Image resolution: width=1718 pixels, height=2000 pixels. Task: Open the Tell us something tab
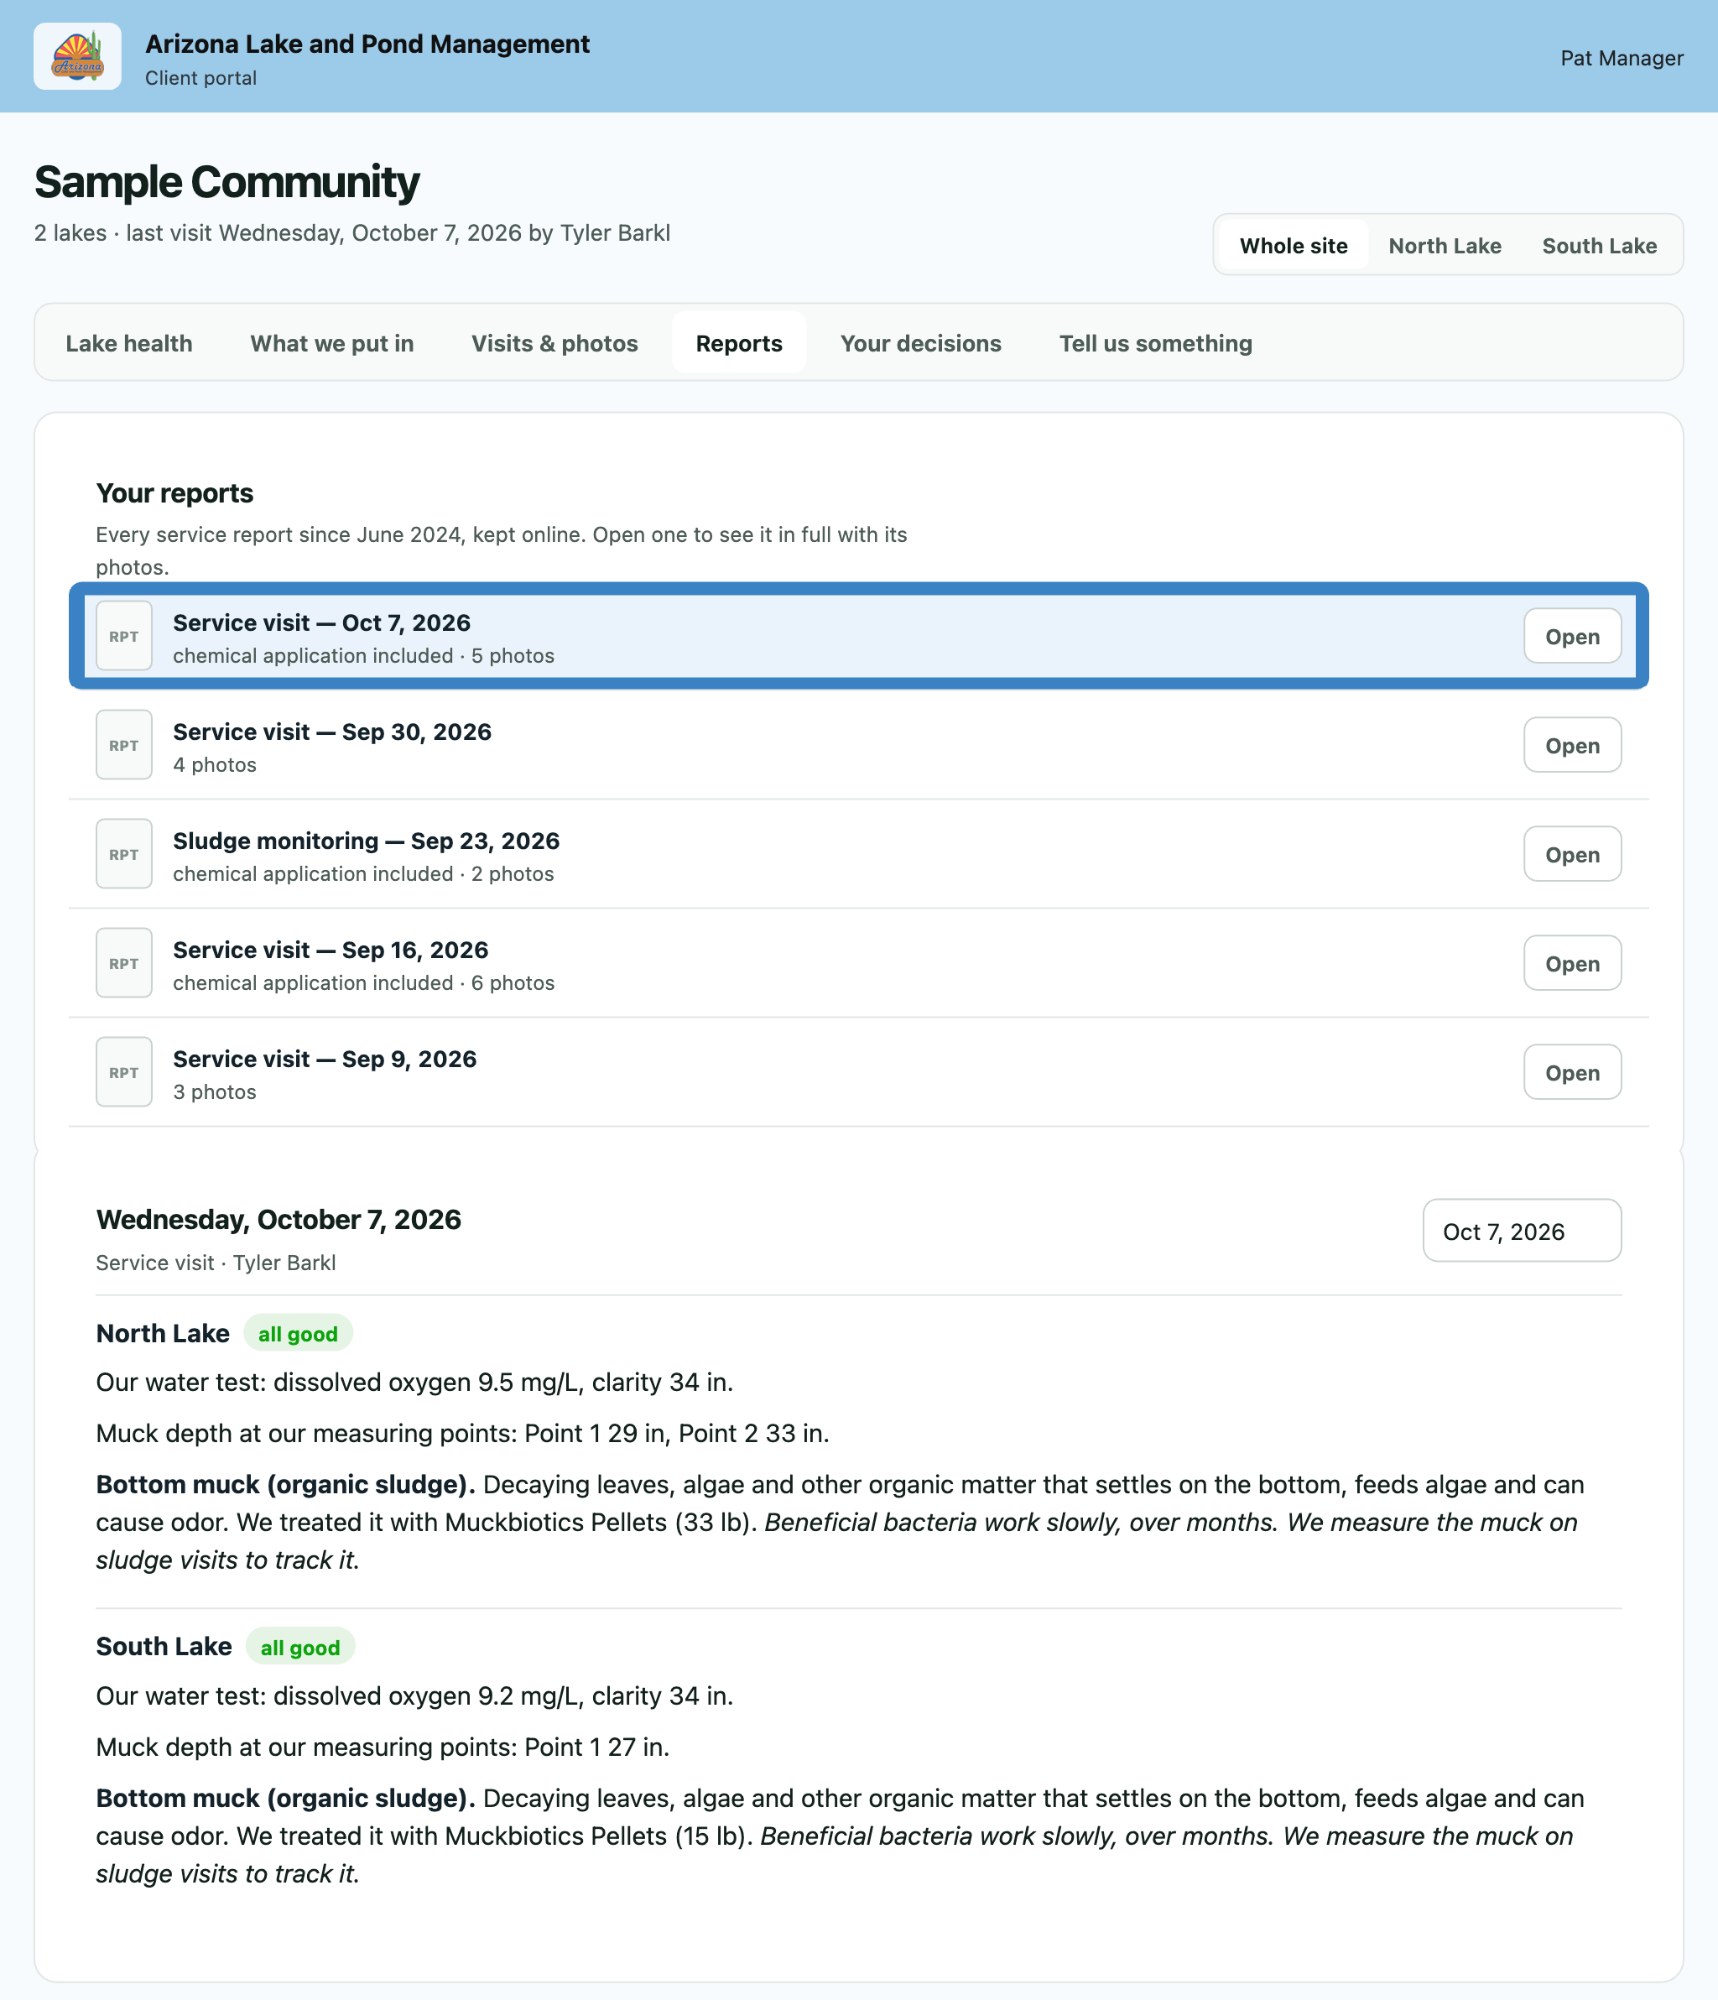pos(1155,343)
